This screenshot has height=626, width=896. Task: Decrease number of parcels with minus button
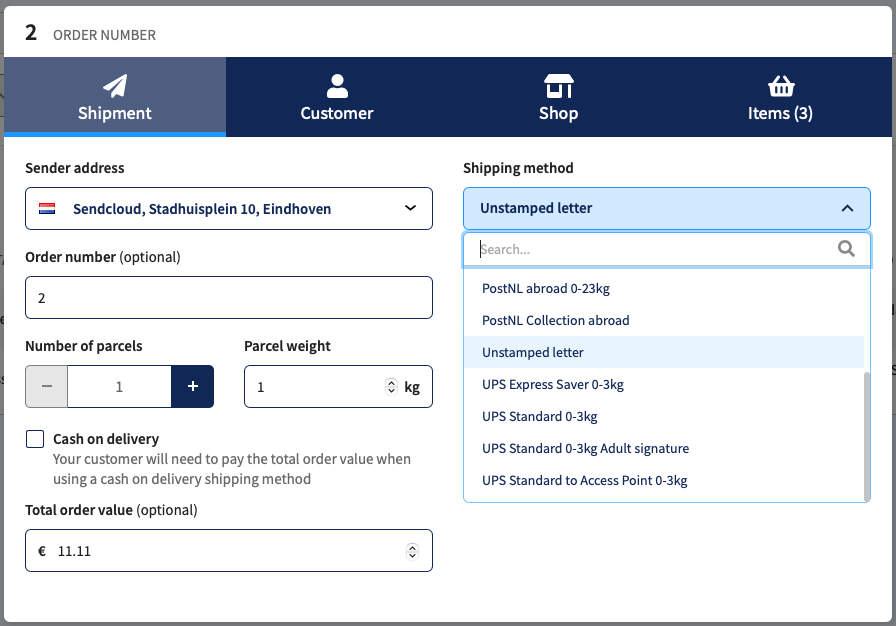[46, 387]
